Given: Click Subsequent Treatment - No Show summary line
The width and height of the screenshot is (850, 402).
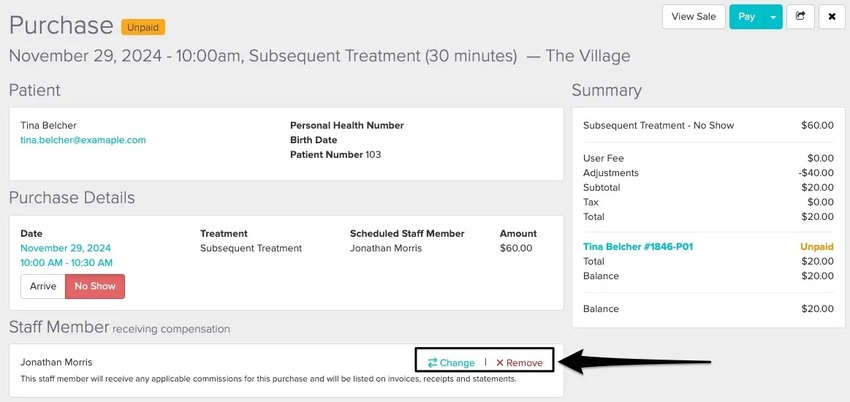Looking at the screenshot, I should coord(658,125).
